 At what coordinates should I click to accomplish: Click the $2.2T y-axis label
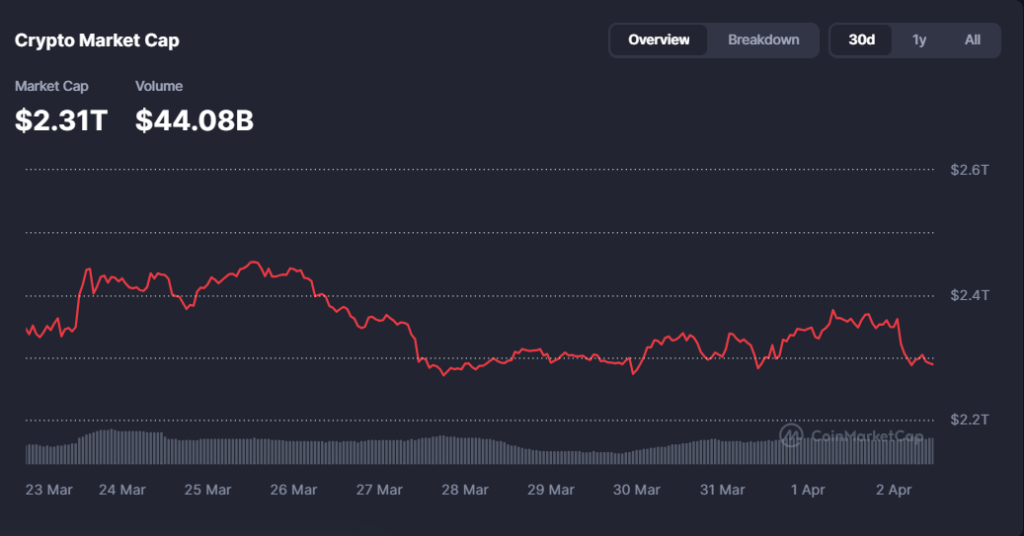pos(969,420)
